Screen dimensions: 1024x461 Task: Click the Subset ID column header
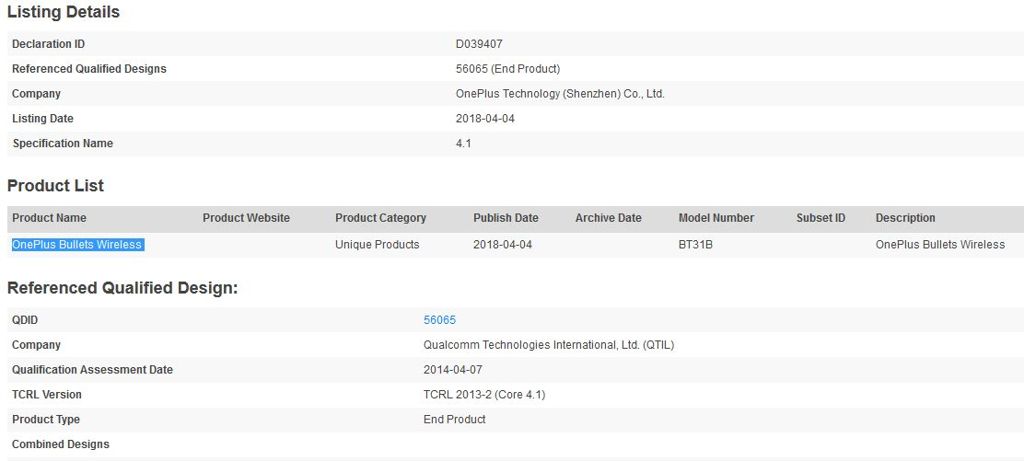[x=820, y=218]
